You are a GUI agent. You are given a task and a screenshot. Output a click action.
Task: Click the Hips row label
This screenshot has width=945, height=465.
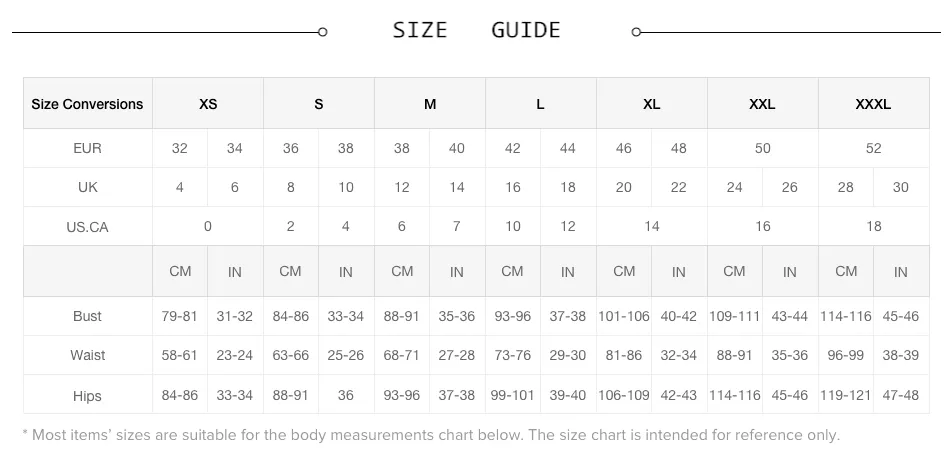(x=87, y=396)
